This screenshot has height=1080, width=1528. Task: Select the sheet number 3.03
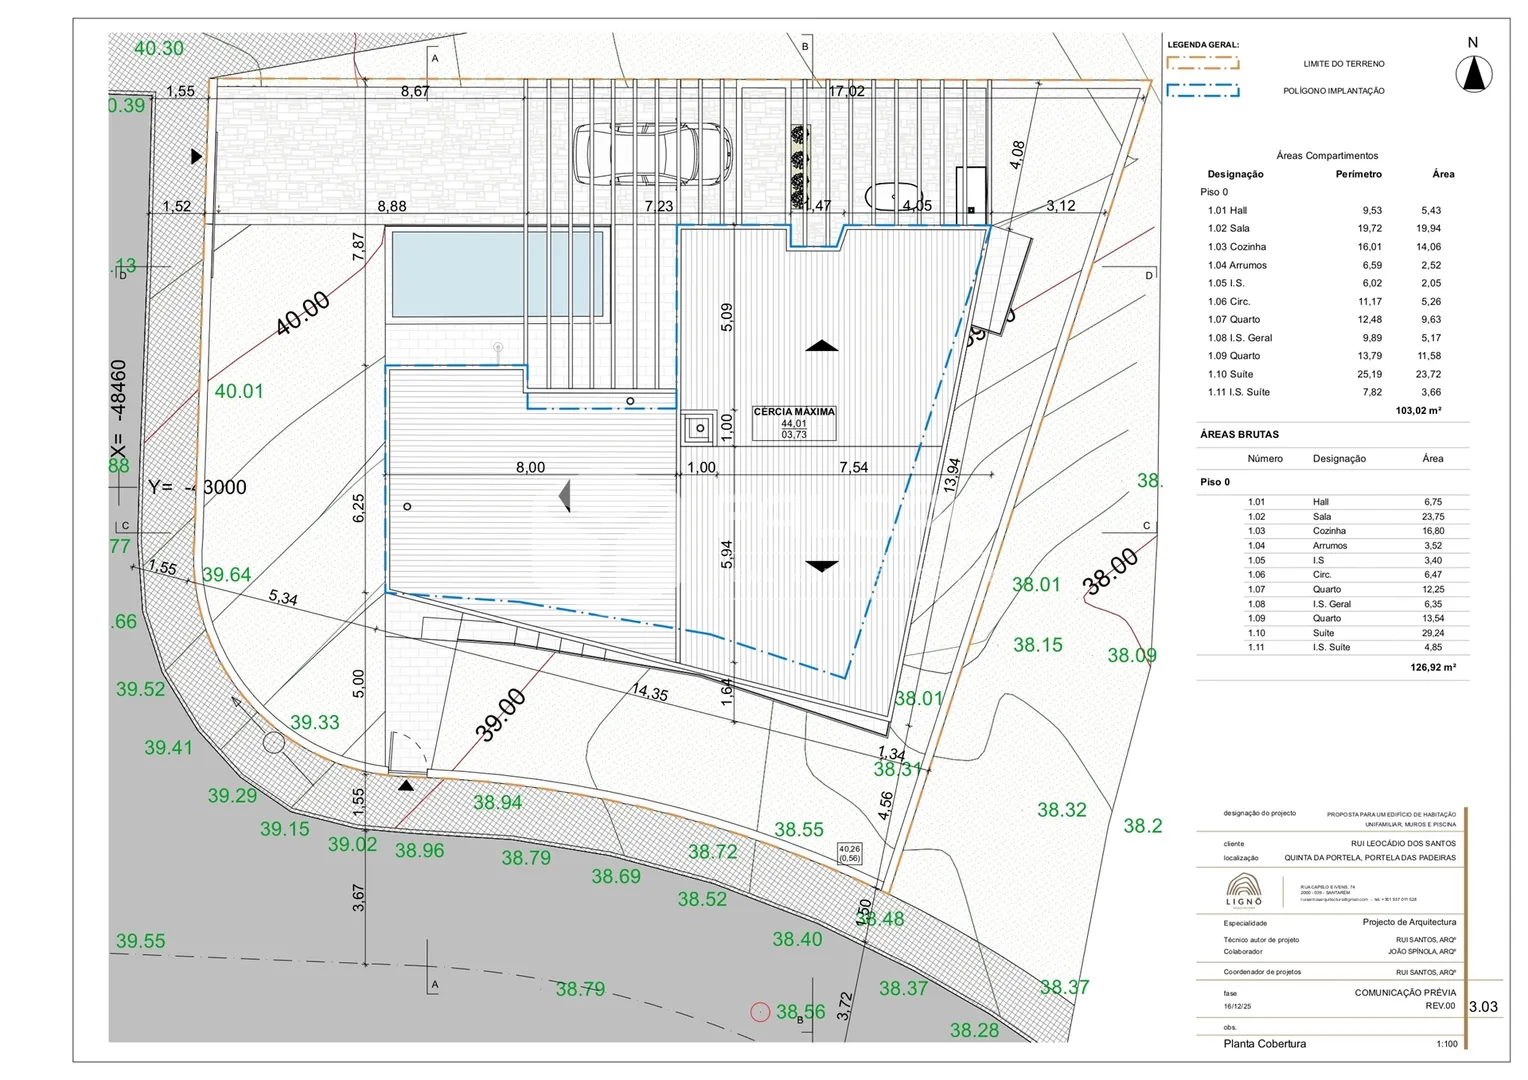pos(1483,1006)
